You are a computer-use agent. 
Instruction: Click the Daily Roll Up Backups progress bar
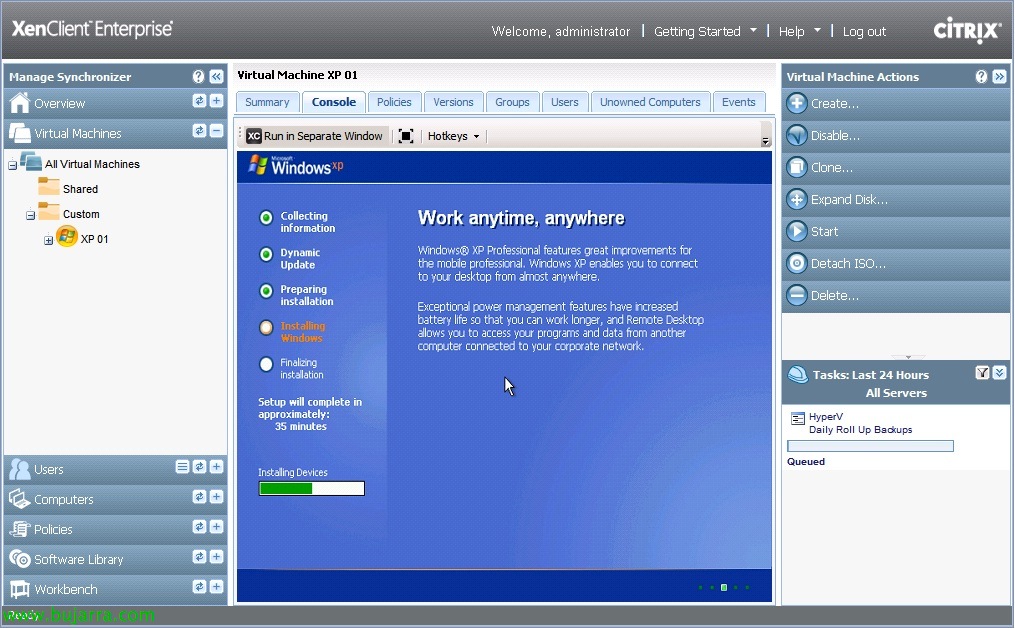pos(870,446)
